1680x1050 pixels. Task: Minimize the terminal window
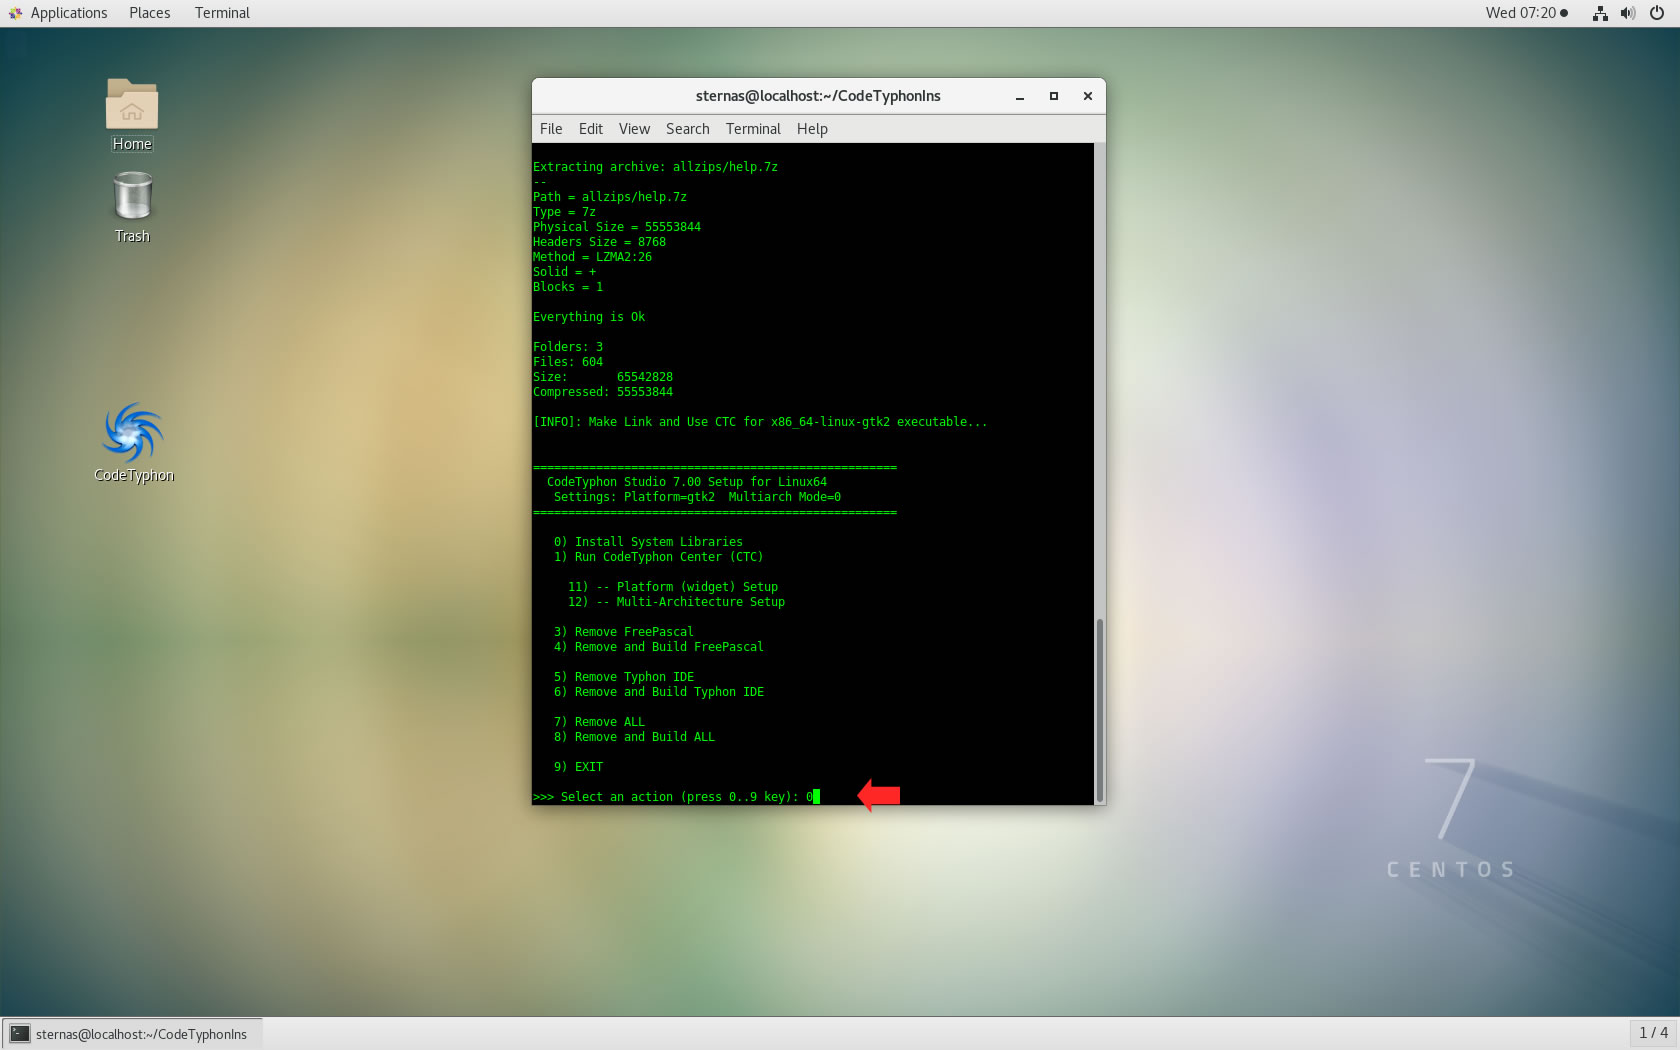pos(1020,97)
